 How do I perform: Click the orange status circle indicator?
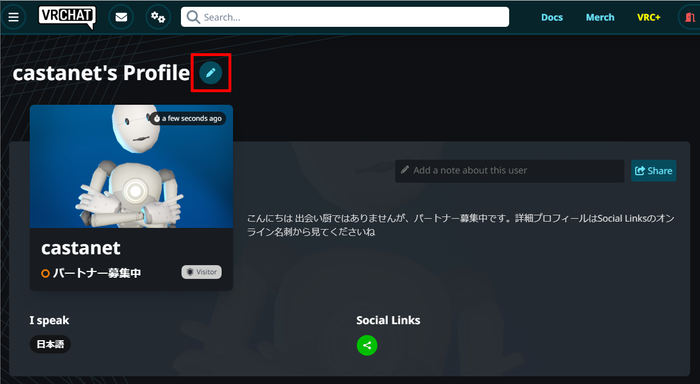click(45, 273)
